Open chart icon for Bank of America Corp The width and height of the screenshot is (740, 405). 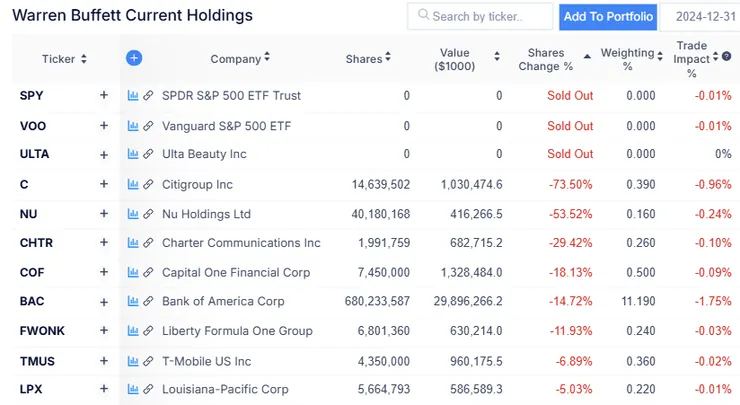click(133, 301)
